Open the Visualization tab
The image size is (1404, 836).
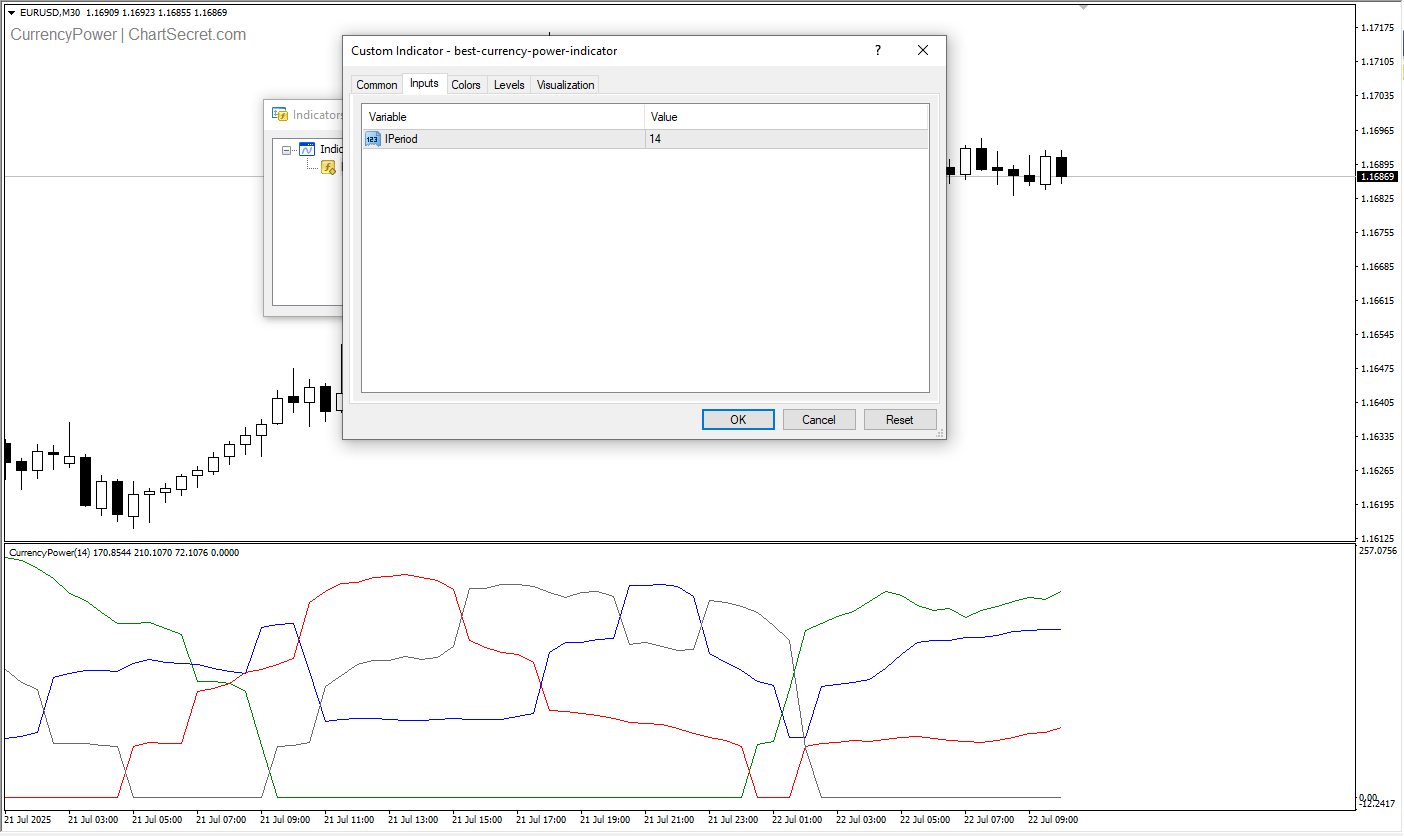pos(565,85)
